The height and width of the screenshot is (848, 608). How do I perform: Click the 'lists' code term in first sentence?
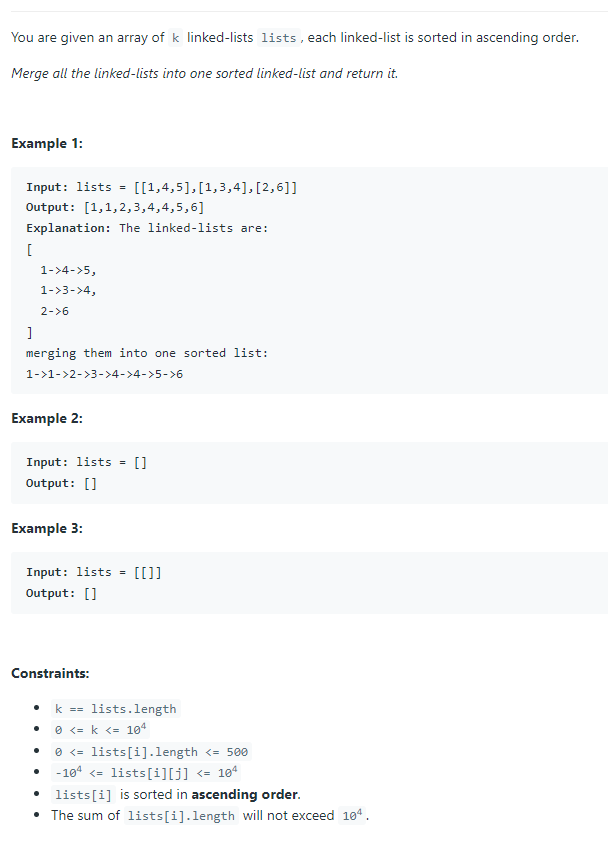[x=279, y=38]
